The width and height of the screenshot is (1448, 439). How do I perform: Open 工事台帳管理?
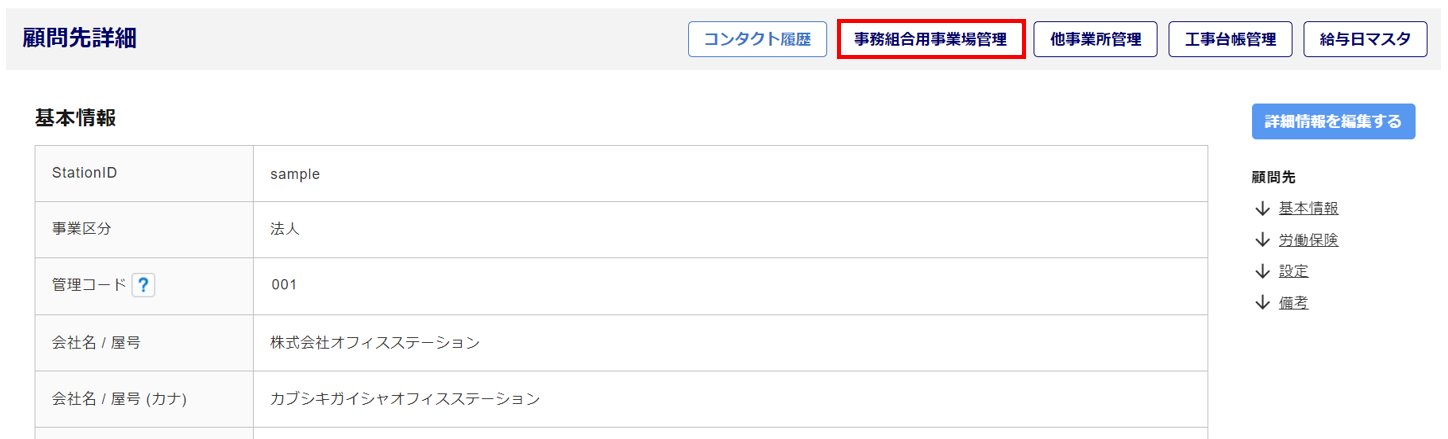[1230, 40]
